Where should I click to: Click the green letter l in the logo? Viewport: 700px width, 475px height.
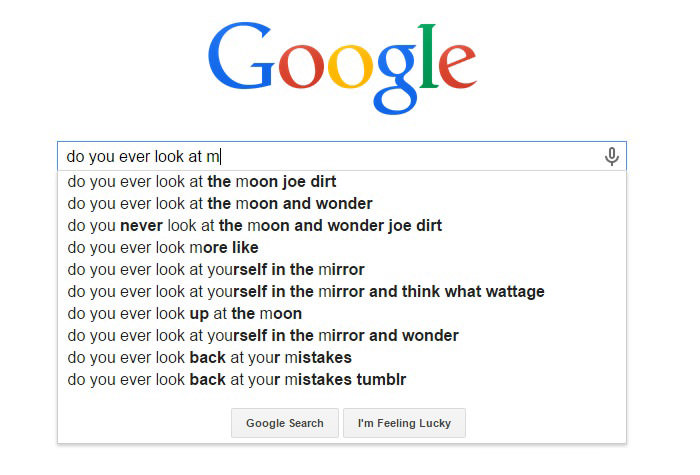[x=428, y=55]
